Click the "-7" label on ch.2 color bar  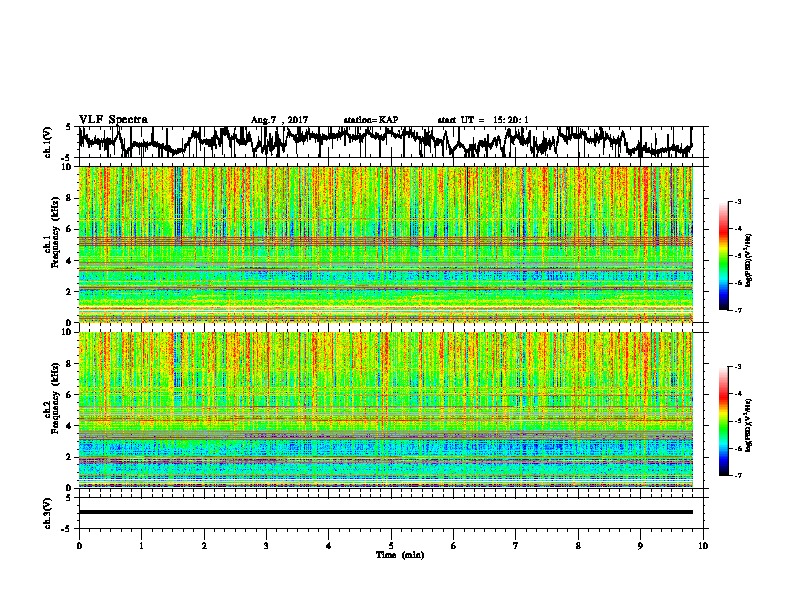(737, 476)
